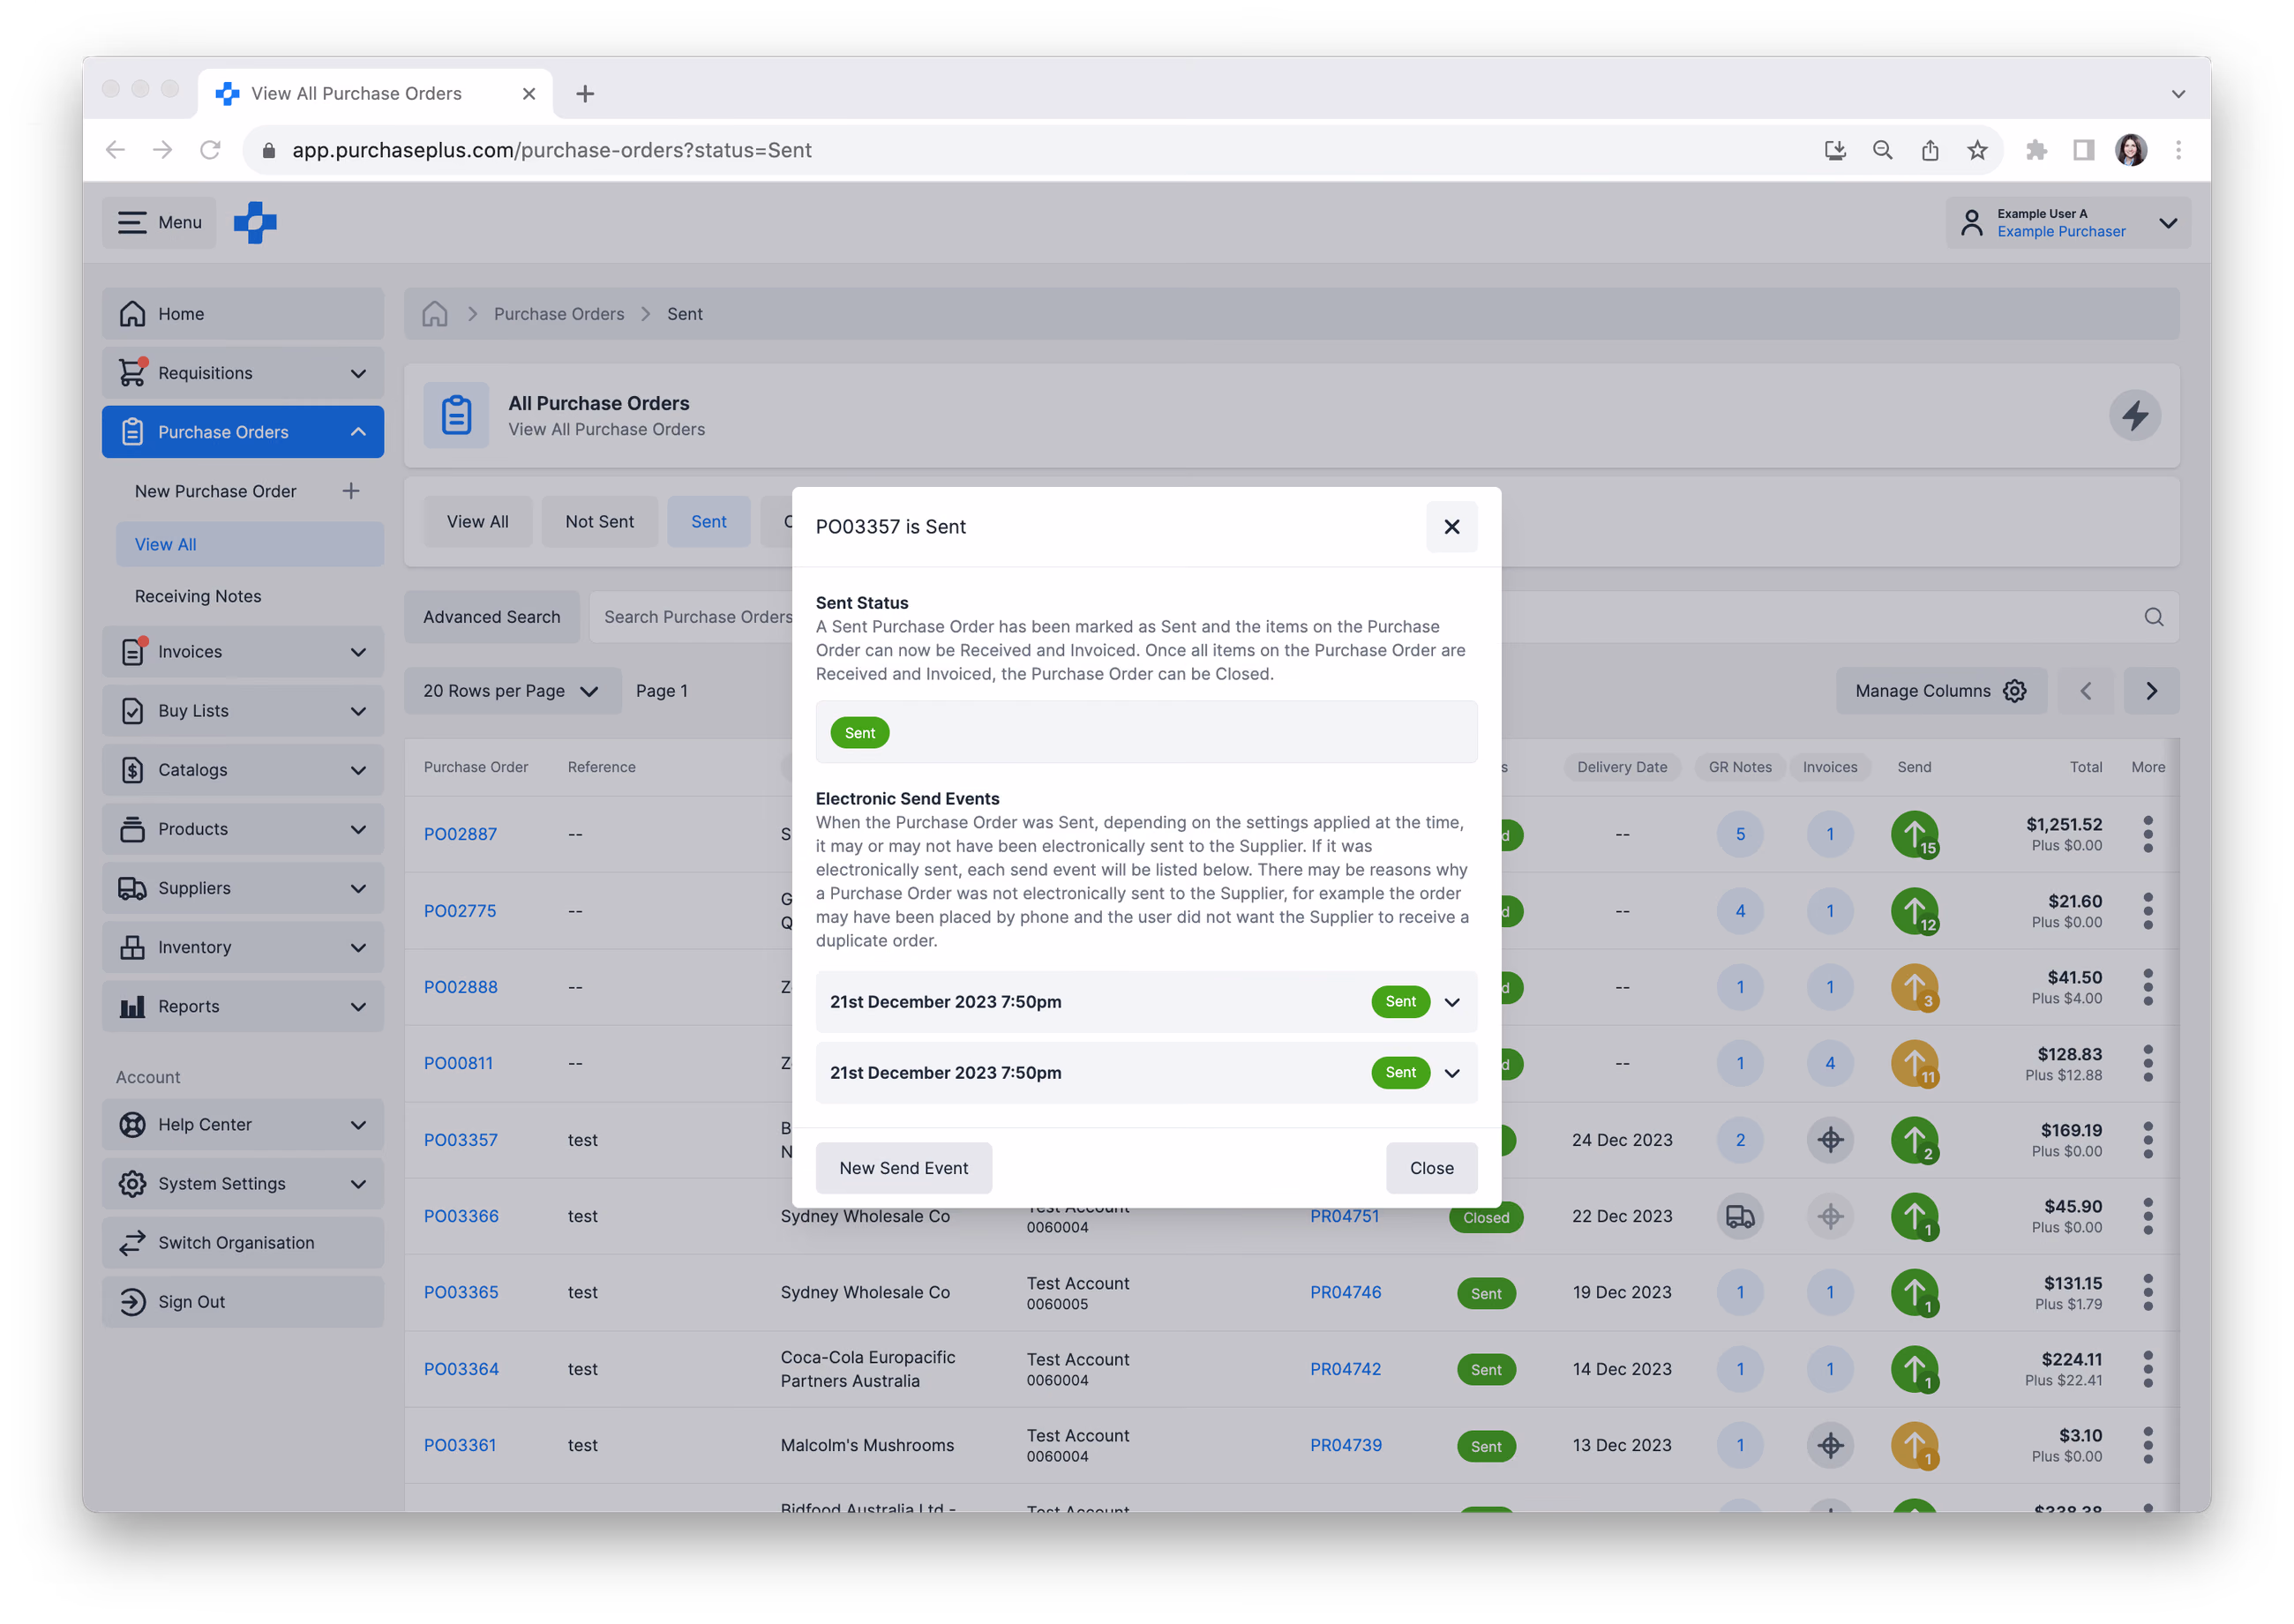Select the Sent tab

point(708,522)
